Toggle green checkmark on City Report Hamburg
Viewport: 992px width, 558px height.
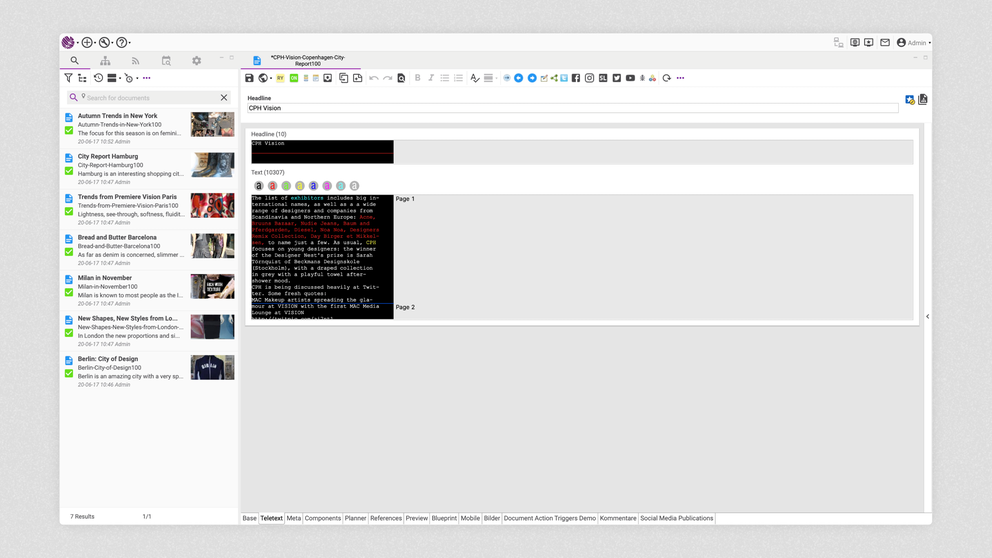69,171
